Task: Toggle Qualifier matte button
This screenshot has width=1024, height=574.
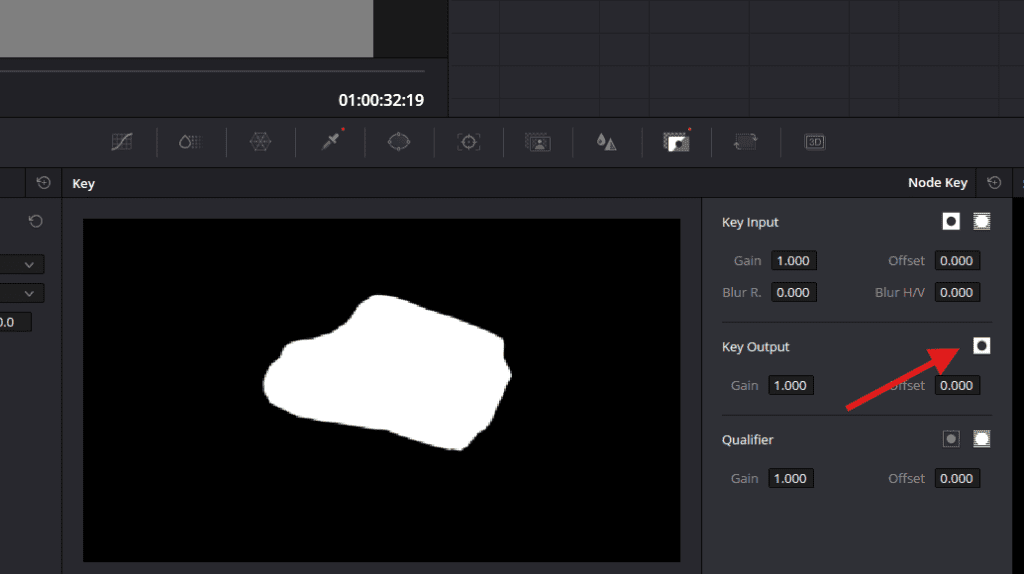Action: pyautogui.click(x=982, y=439)
